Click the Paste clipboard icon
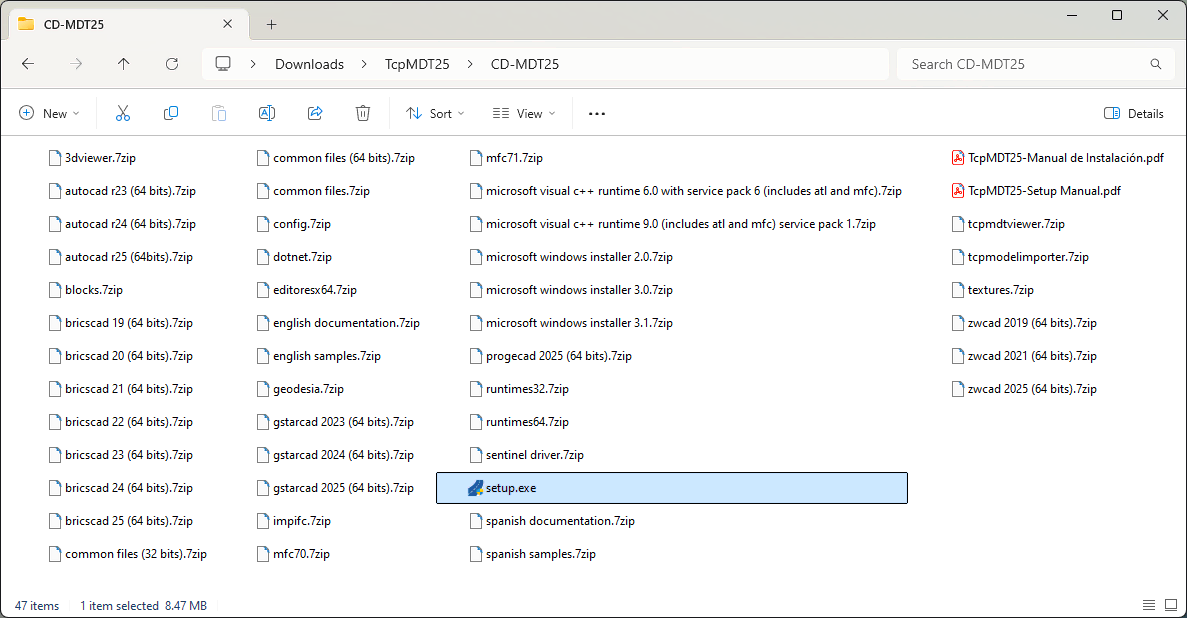Image resolution: width=1187 pixels, height=618 pixels. tap(219, 114)
